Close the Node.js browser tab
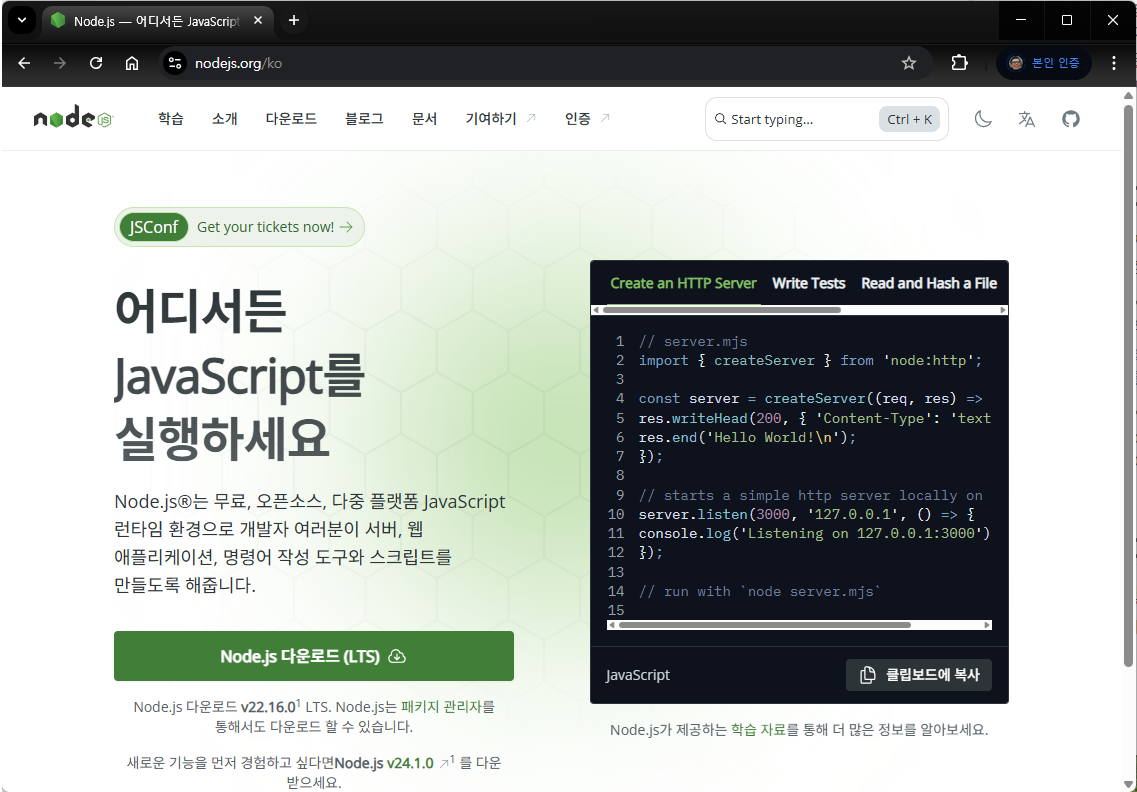 [257, 21]
